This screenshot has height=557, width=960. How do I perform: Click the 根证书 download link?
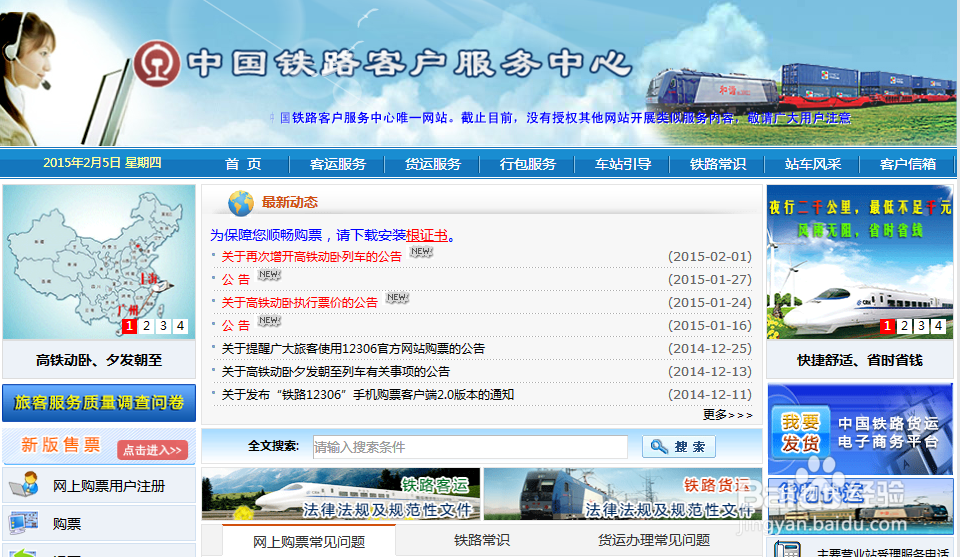(427, 235)
